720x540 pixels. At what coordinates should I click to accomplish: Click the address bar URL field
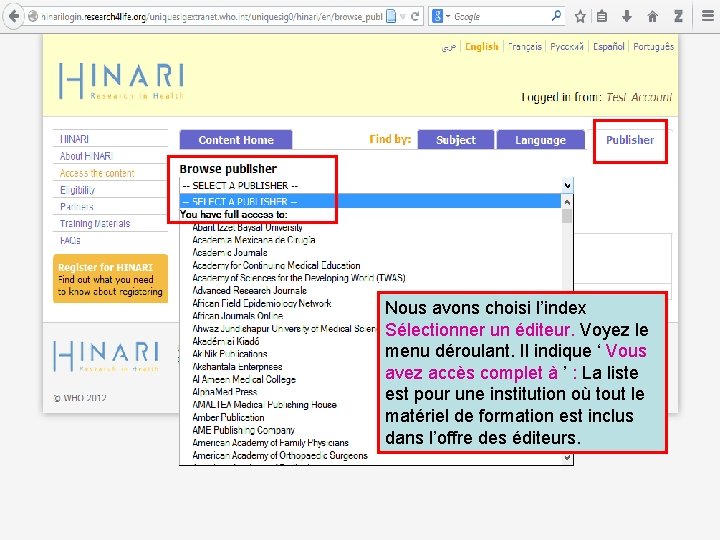(211, 17)
